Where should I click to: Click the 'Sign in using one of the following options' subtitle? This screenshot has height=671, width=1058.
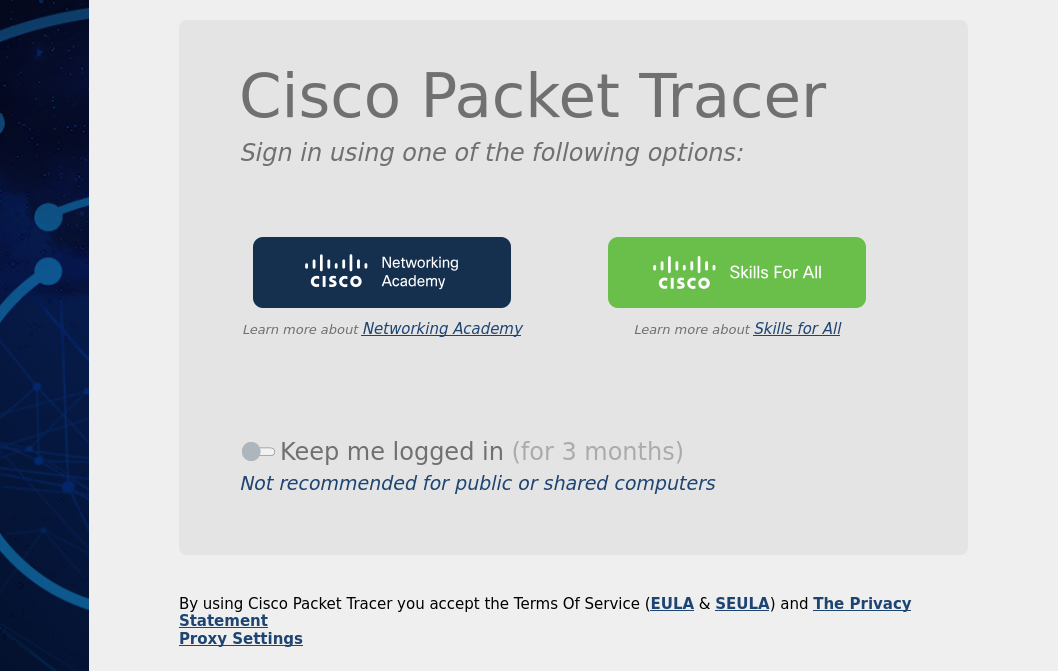coord(492,153)
